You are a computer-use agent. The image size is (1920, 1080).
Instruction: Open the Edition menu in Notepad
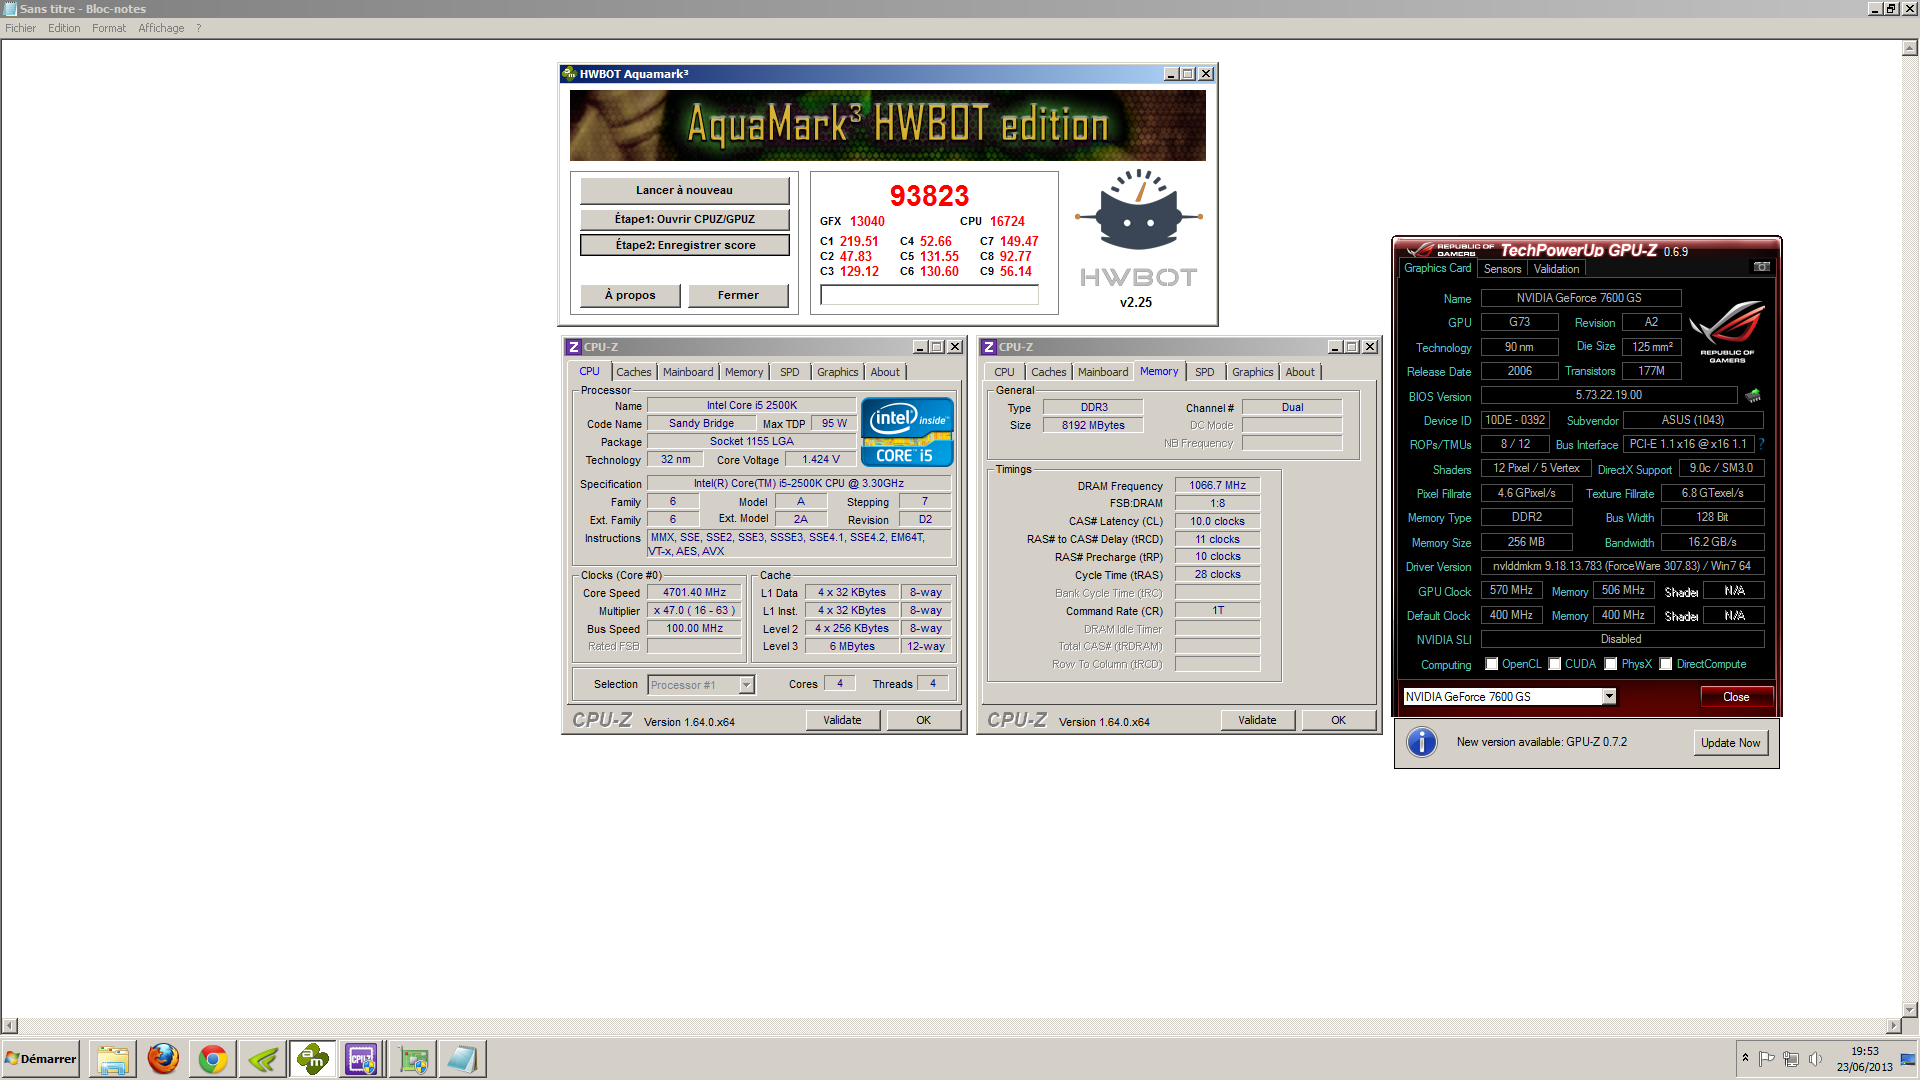(x=64, y=28)
